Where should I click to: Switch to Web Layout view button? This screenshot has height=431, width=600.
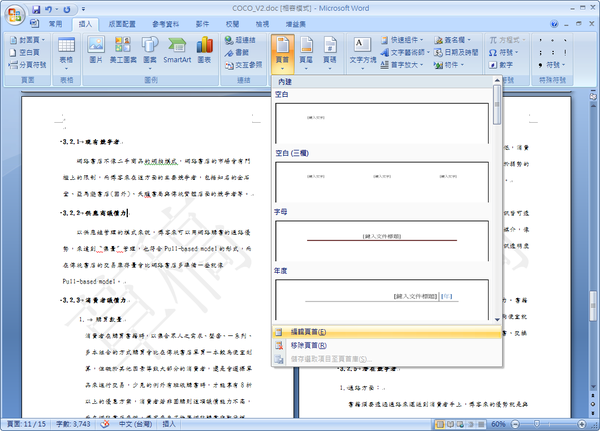(460, 424)
